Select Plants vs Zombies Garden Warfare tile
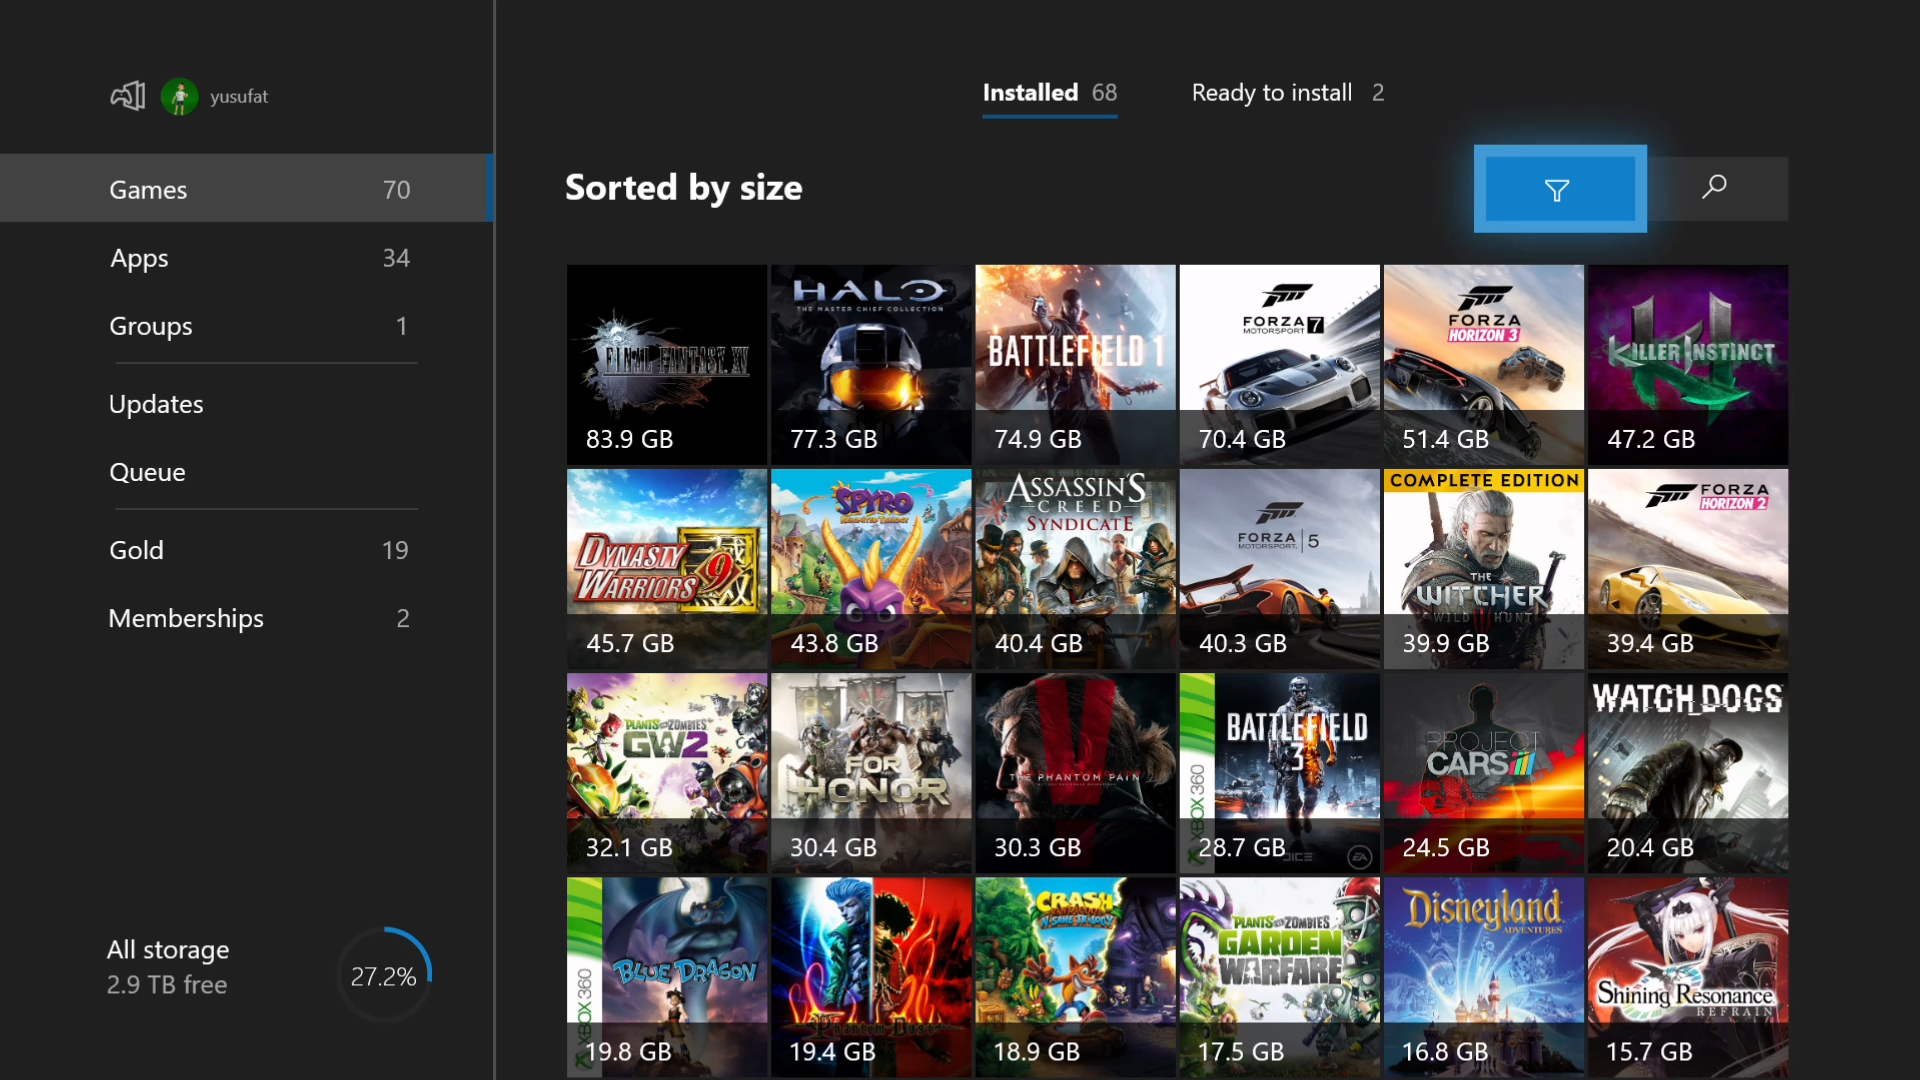Screen dimensions: 1920x1080 [1279, 977]
